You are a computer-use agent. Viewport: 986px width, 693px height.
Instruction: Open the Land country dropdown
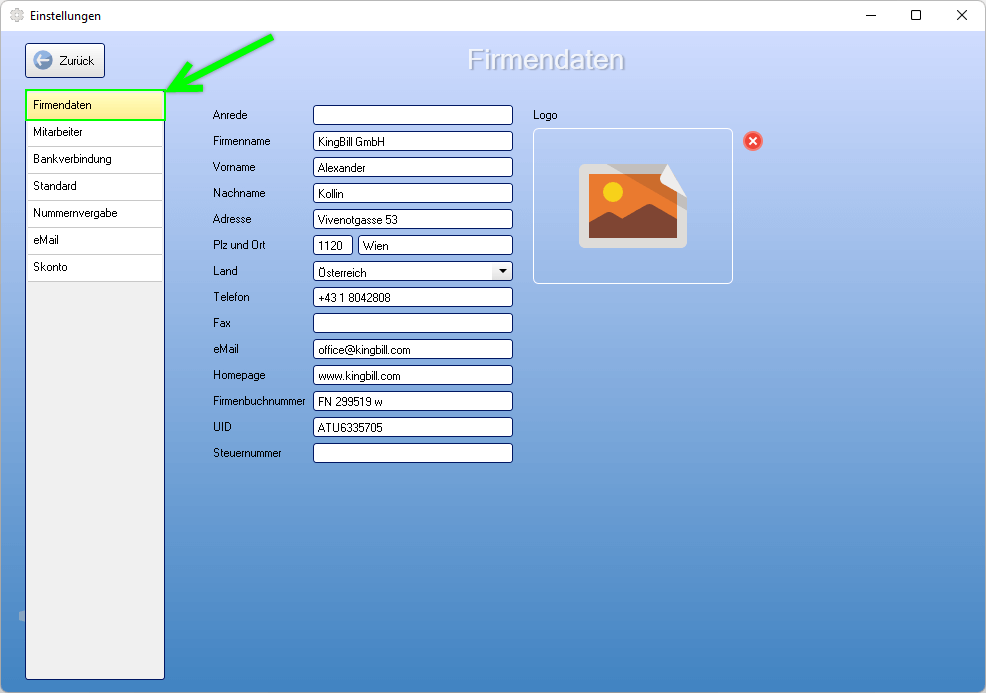point(502,271)
